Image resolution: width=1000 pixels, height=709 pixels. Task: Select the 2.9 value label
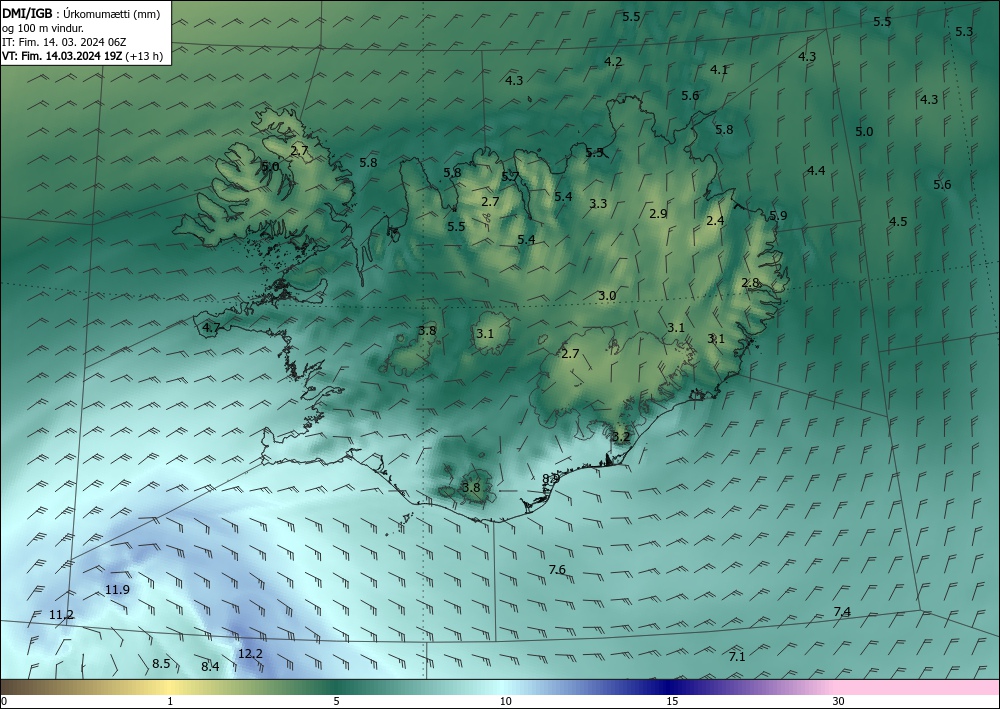pos(658,214)
